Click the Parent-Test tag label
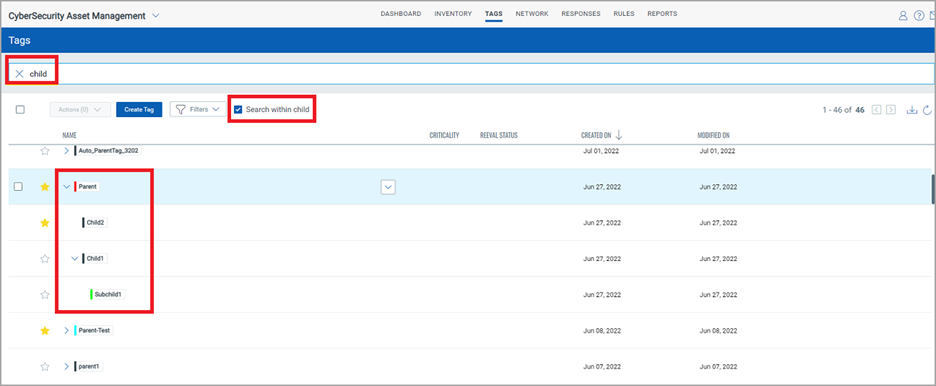Viewport: 936px width, 386px height. point(94,331)
